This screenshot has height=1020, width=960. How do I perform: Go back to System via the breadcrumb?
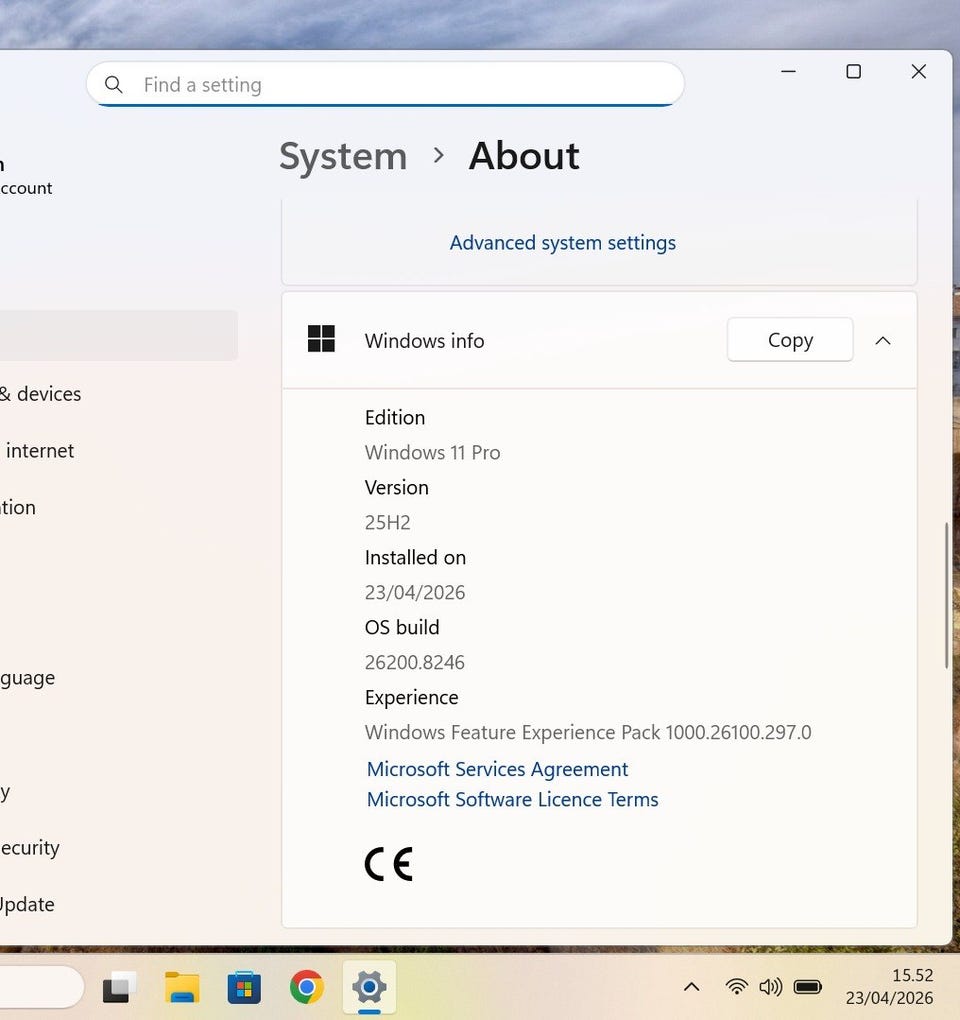(x=343, y=157)
